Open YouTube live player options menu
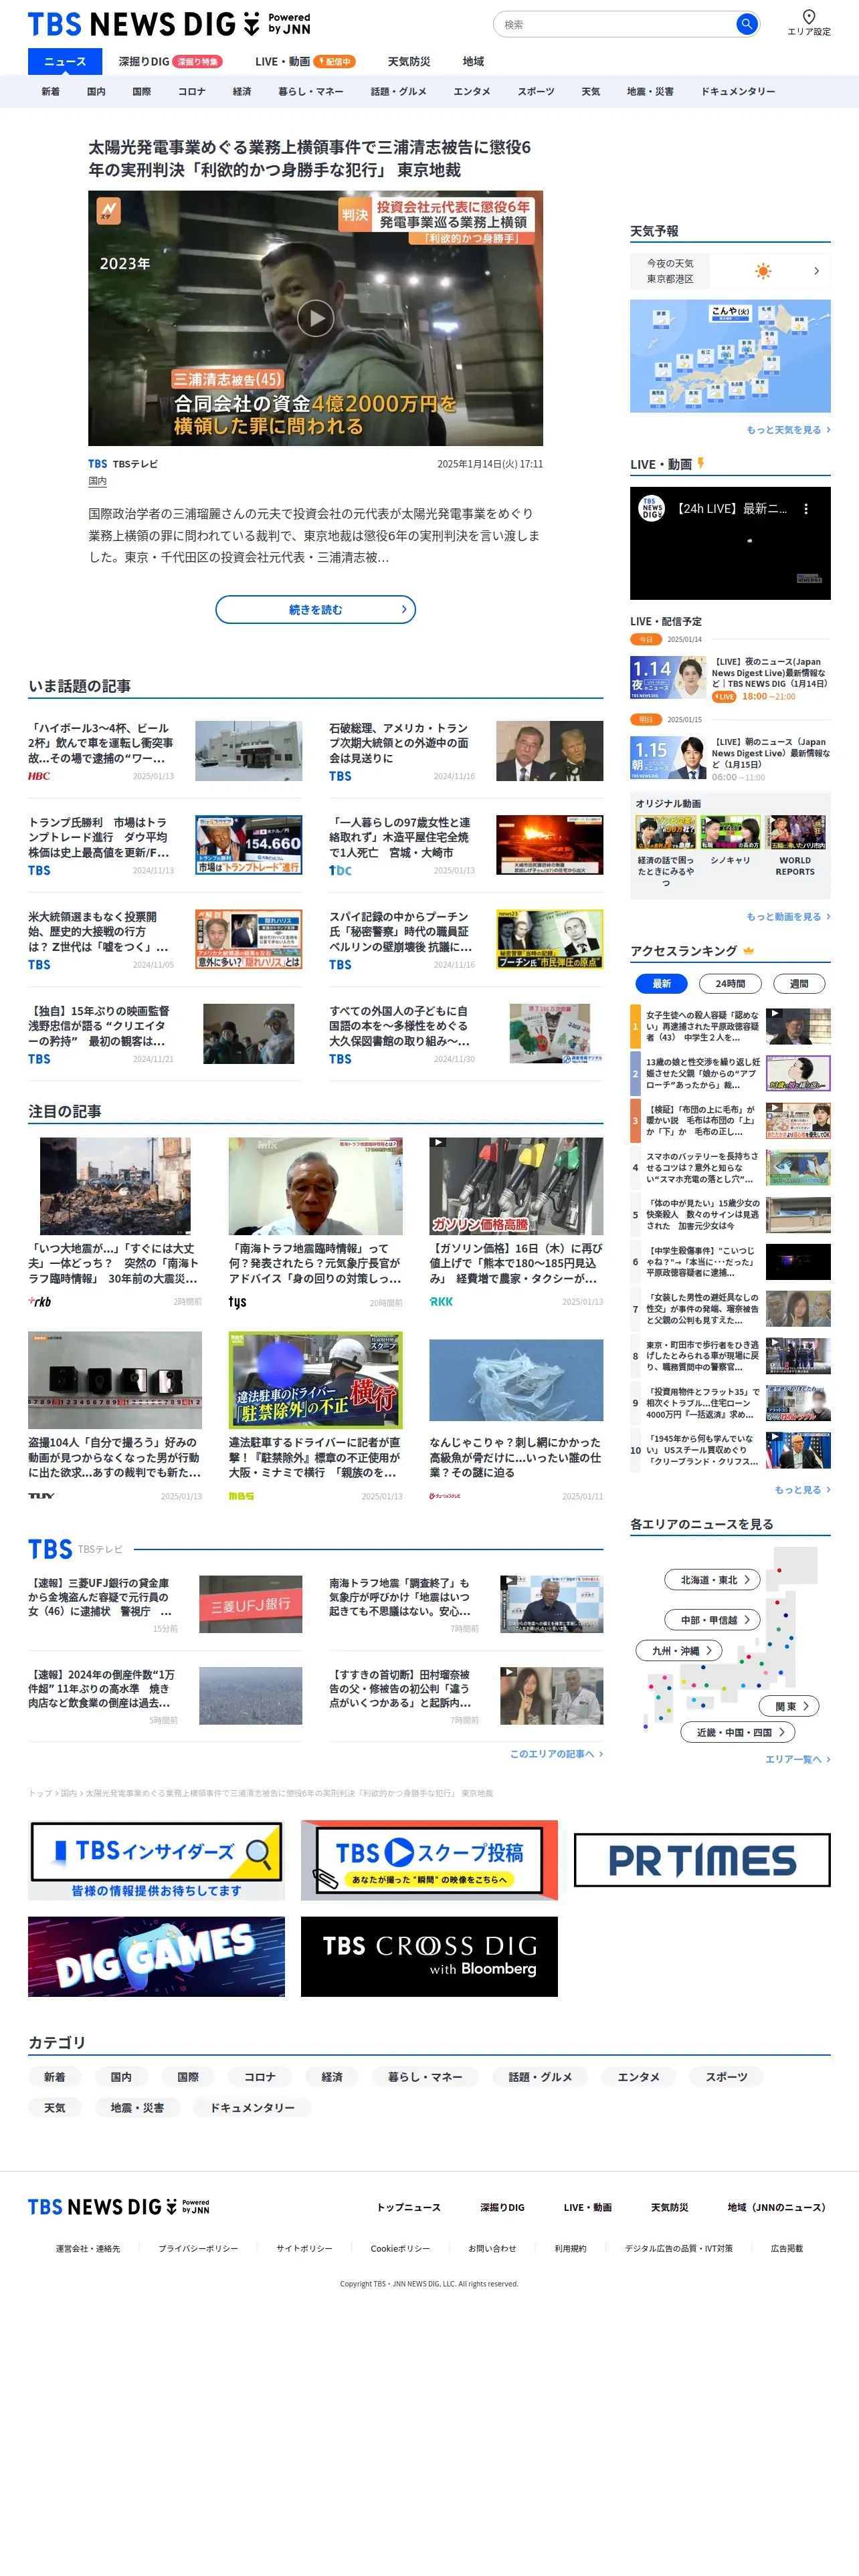859x2576 pixels. pos(806,509)
